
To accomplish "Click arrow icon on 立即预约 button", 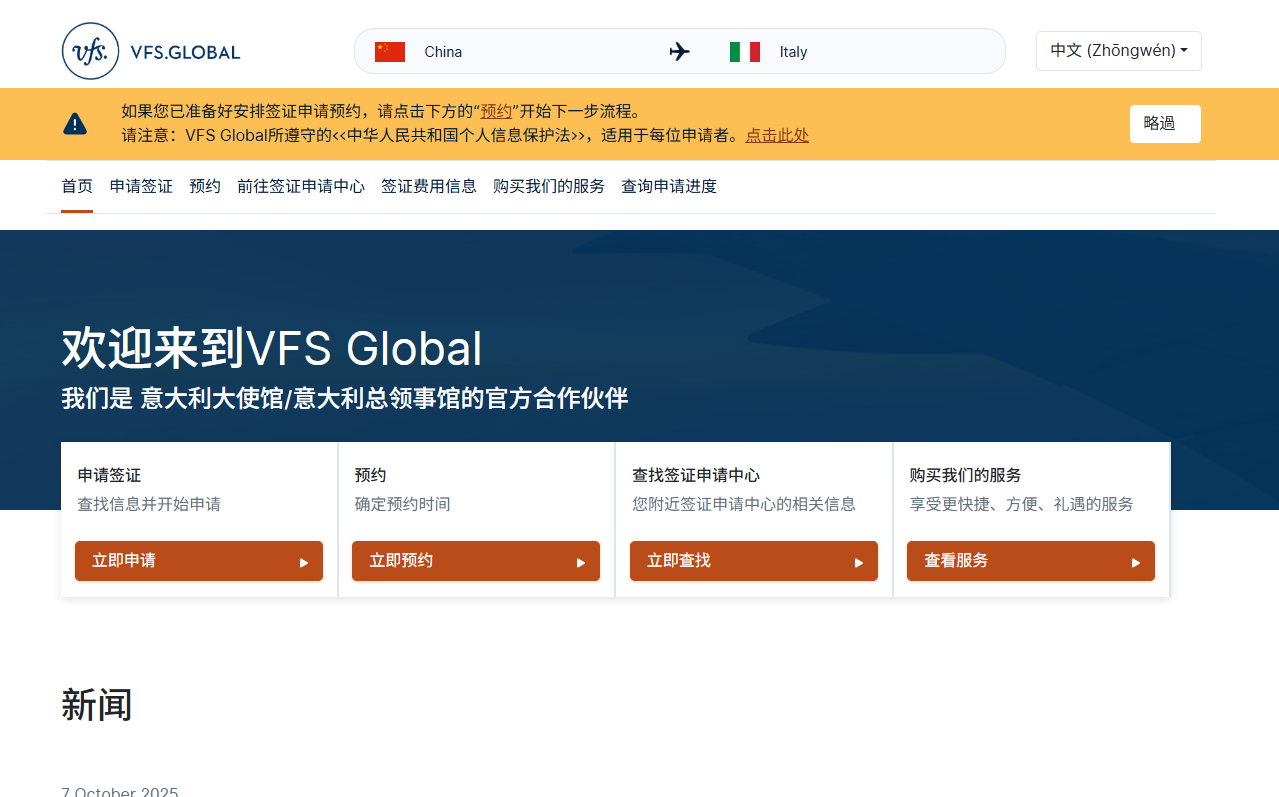I will 581,562.
